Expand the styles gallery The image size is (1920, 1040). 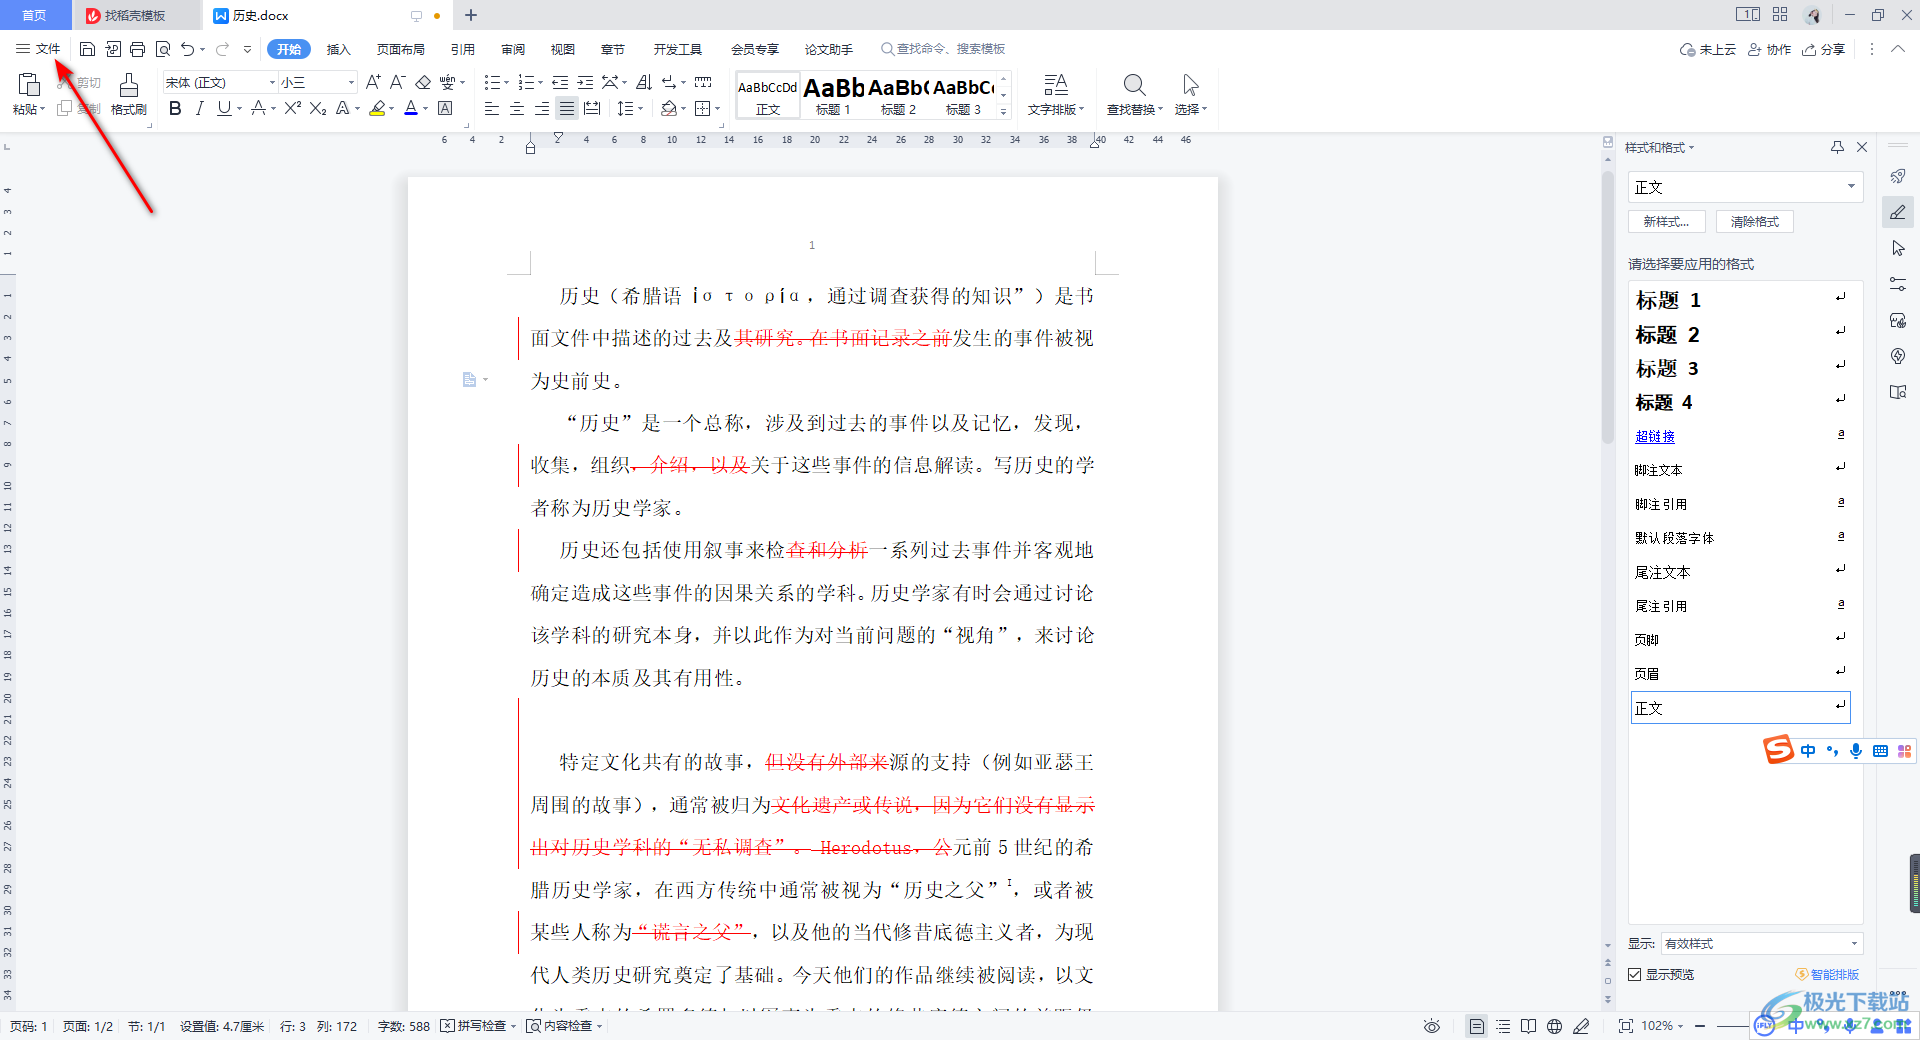click(x=1004, y=111)
